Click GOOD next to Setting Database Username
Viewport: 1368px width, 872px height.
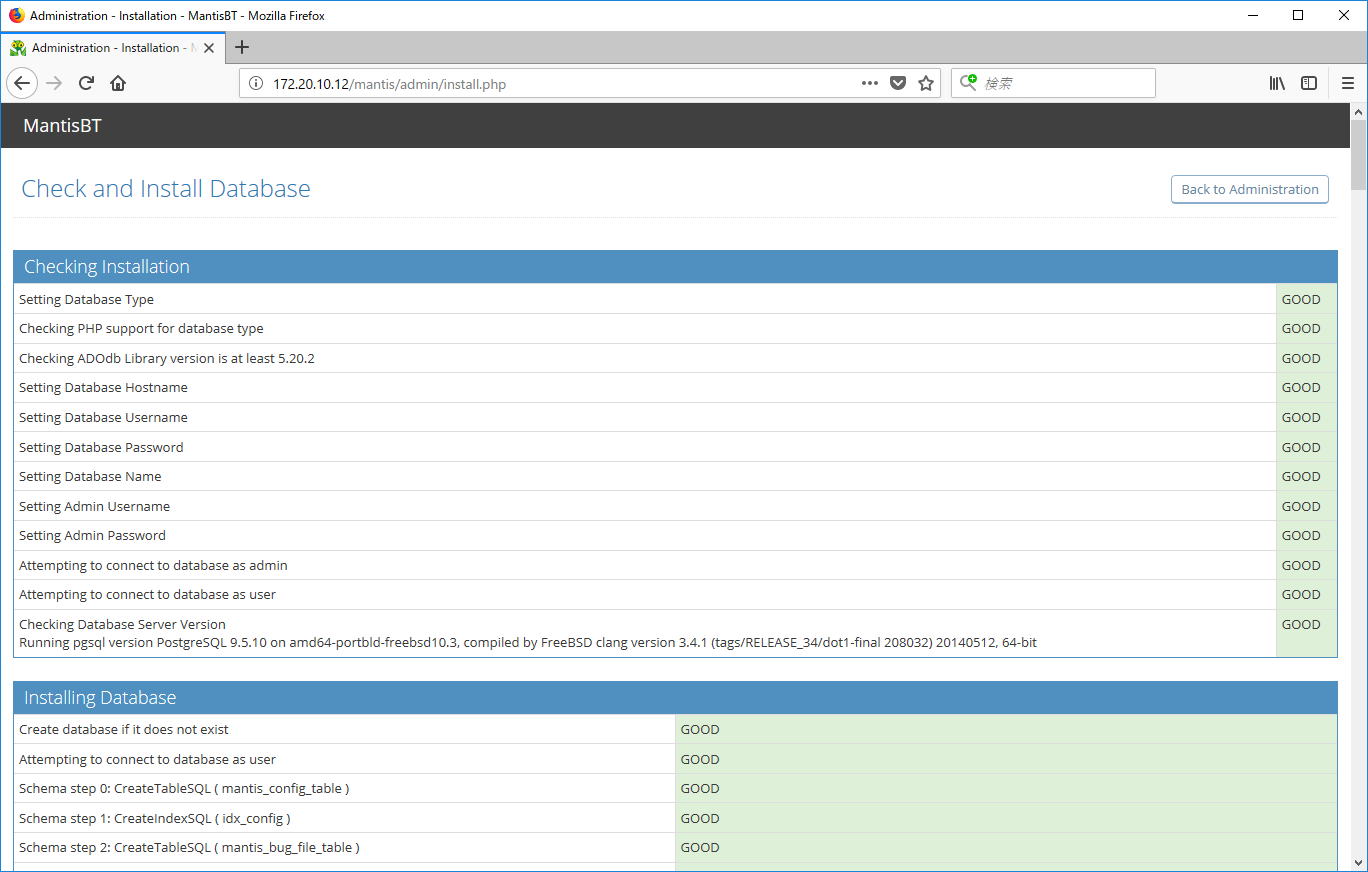[x=1301, y=417]
